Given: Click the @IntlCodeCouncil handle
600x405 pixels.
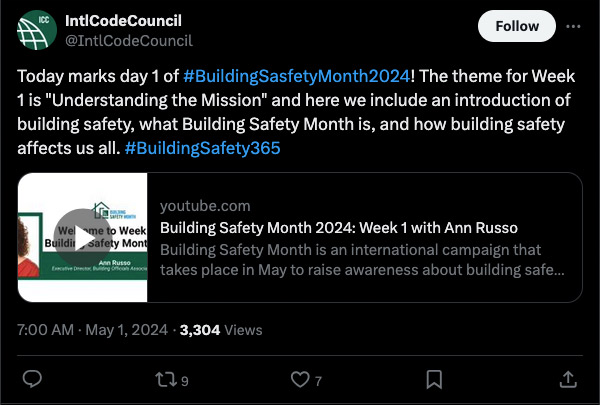Looking at the screenshot, I should pos(128,40).
